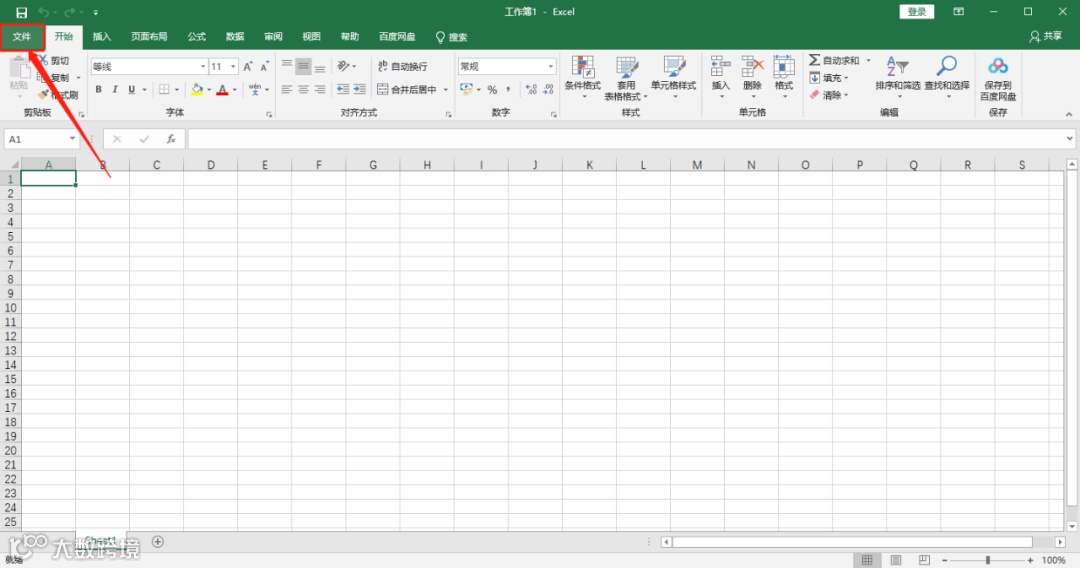Click the increase font size icon
1080x568 pixels.
248,67
